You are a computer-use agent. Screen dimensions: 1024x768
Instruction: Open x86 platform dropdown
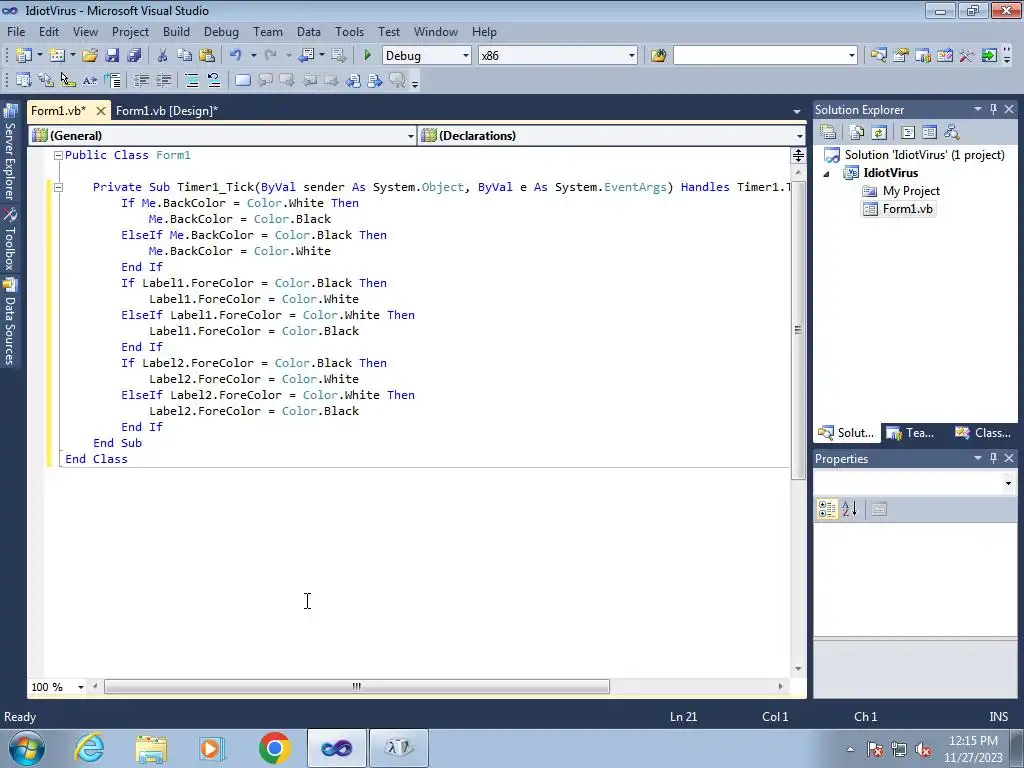632,56
